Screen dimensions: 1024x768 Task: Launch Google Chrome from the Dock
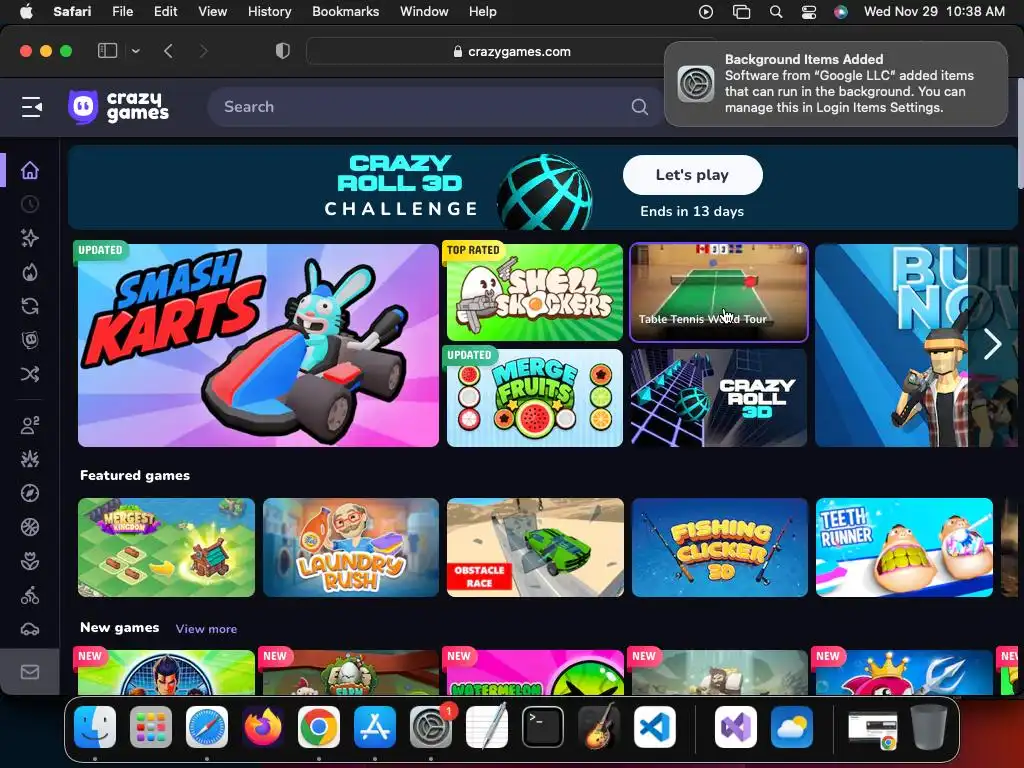319,727
